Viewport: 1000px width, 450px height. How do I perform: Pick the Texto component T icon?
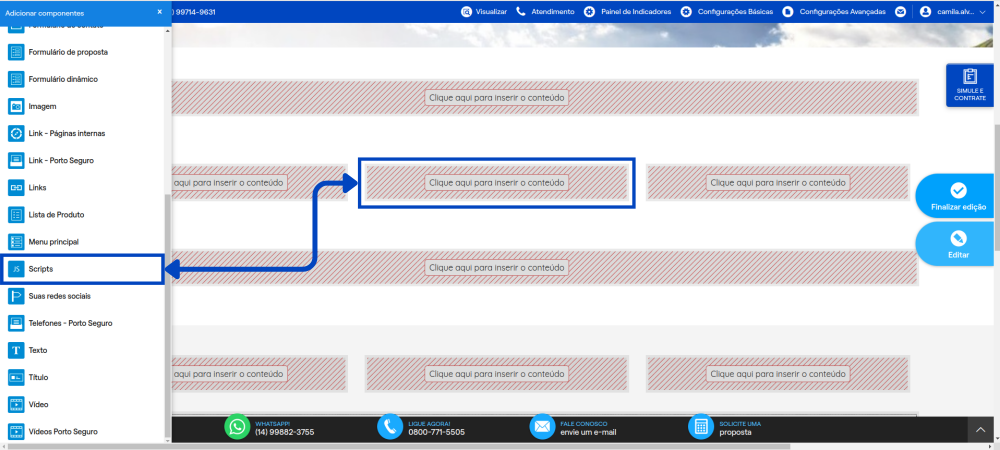click(x=16, y=351)
